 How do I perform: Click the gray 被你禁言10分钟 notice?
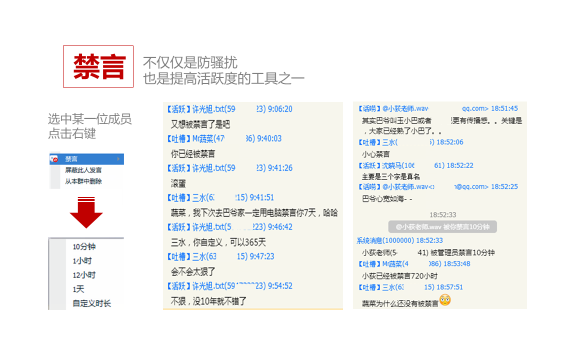pyautogui.click(x=442, y=227)
